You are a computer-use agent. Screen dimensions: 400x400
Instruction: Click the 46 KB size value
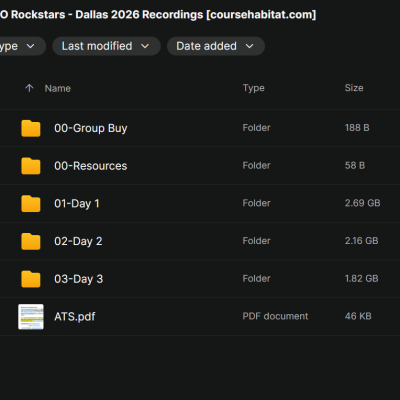[x=358, y=316]
